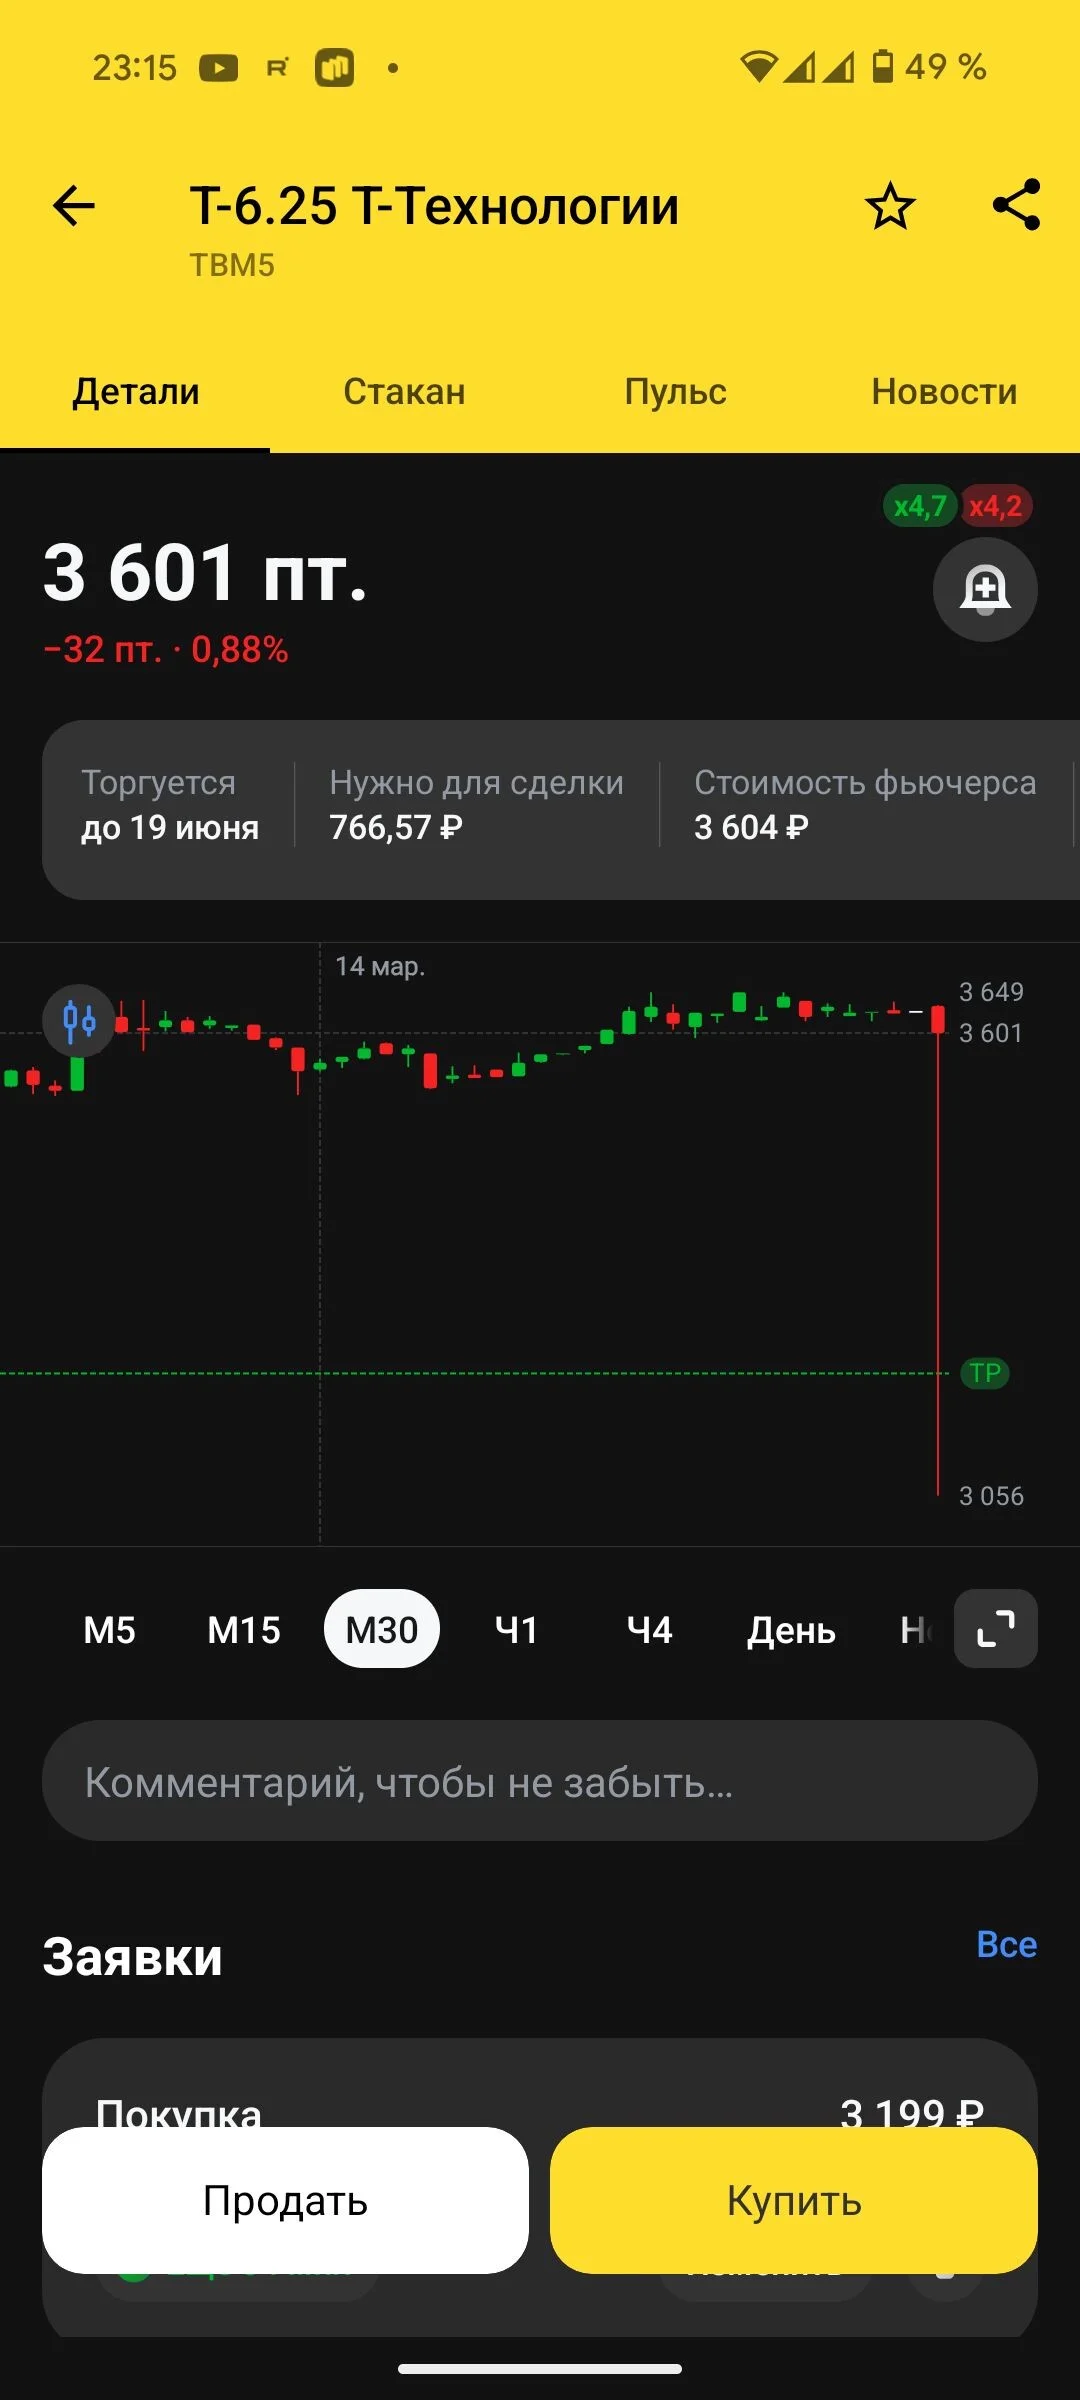Tap the Т-6.25 Т-Технологии title

pos(435,206)
